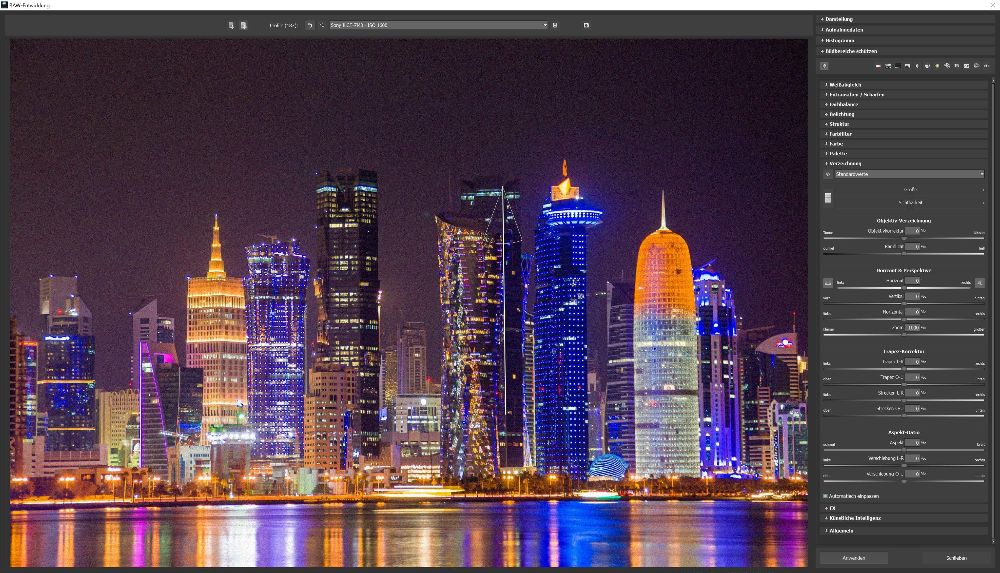Click the rightmost icon in the panel icon row

click(986, 66)
